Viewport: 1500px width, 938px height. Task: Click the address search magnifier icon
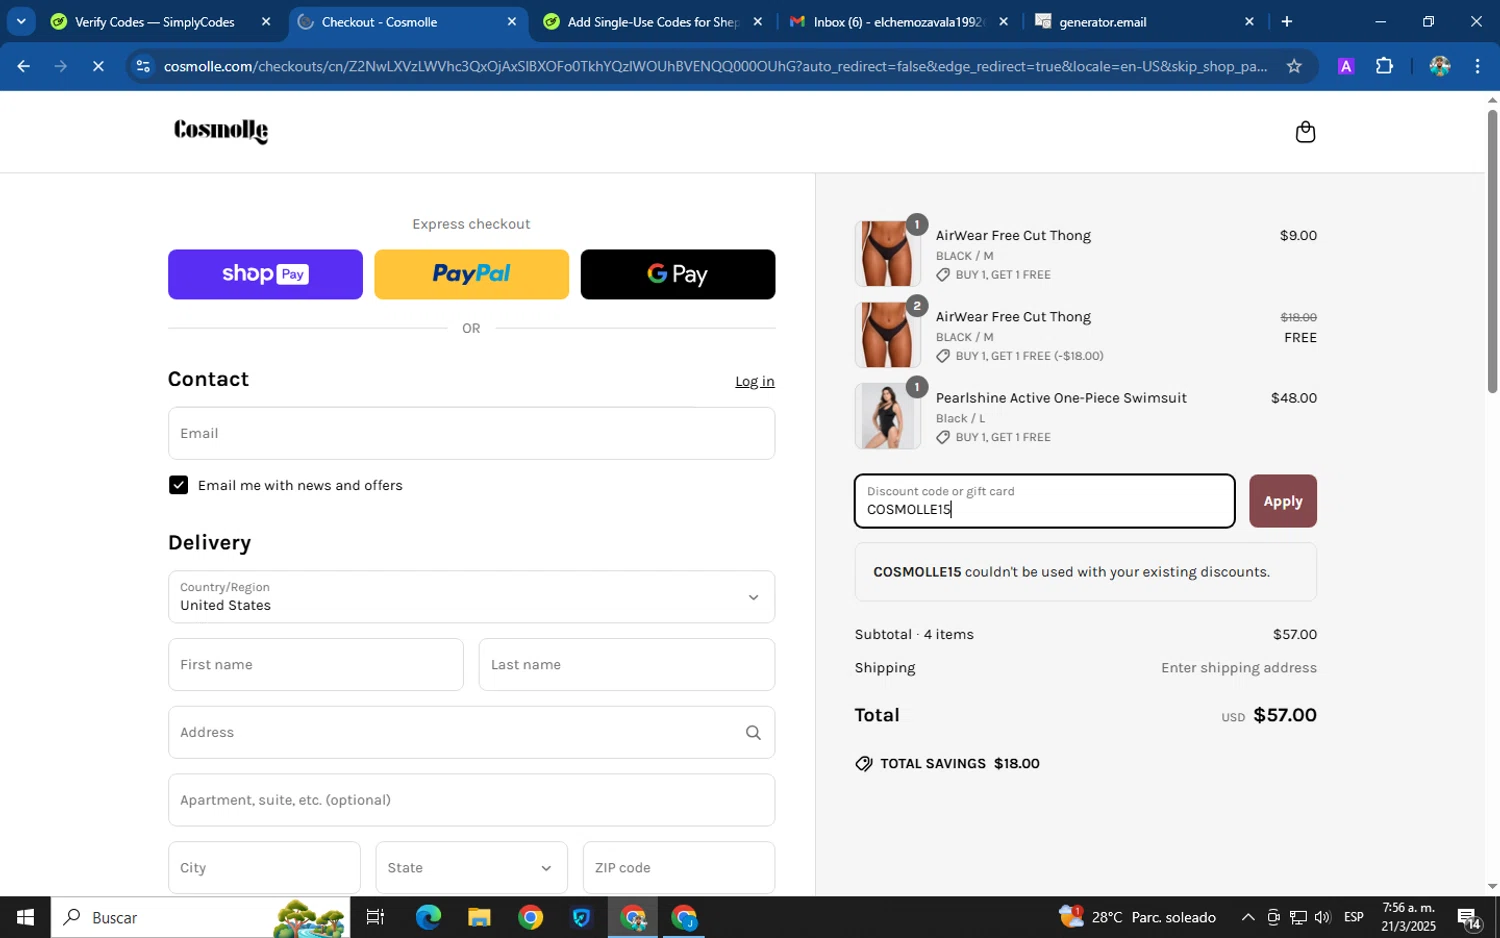point(753,733)
